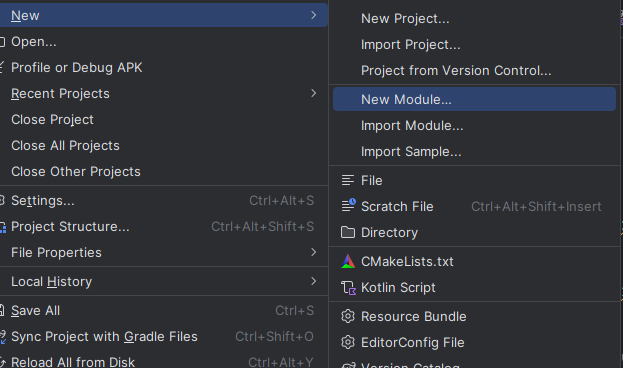Choose Close All Projects
The image size is (623, 368).
click(x=163, y=145)
